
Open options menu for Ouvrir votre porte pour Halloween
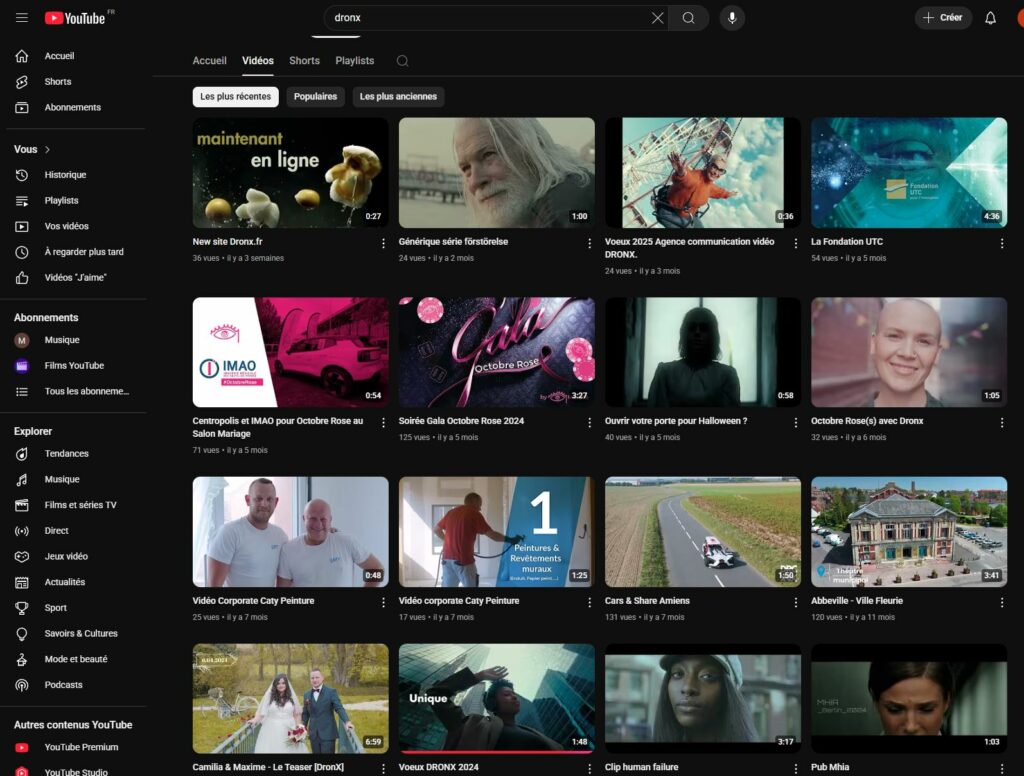point(795,423)
